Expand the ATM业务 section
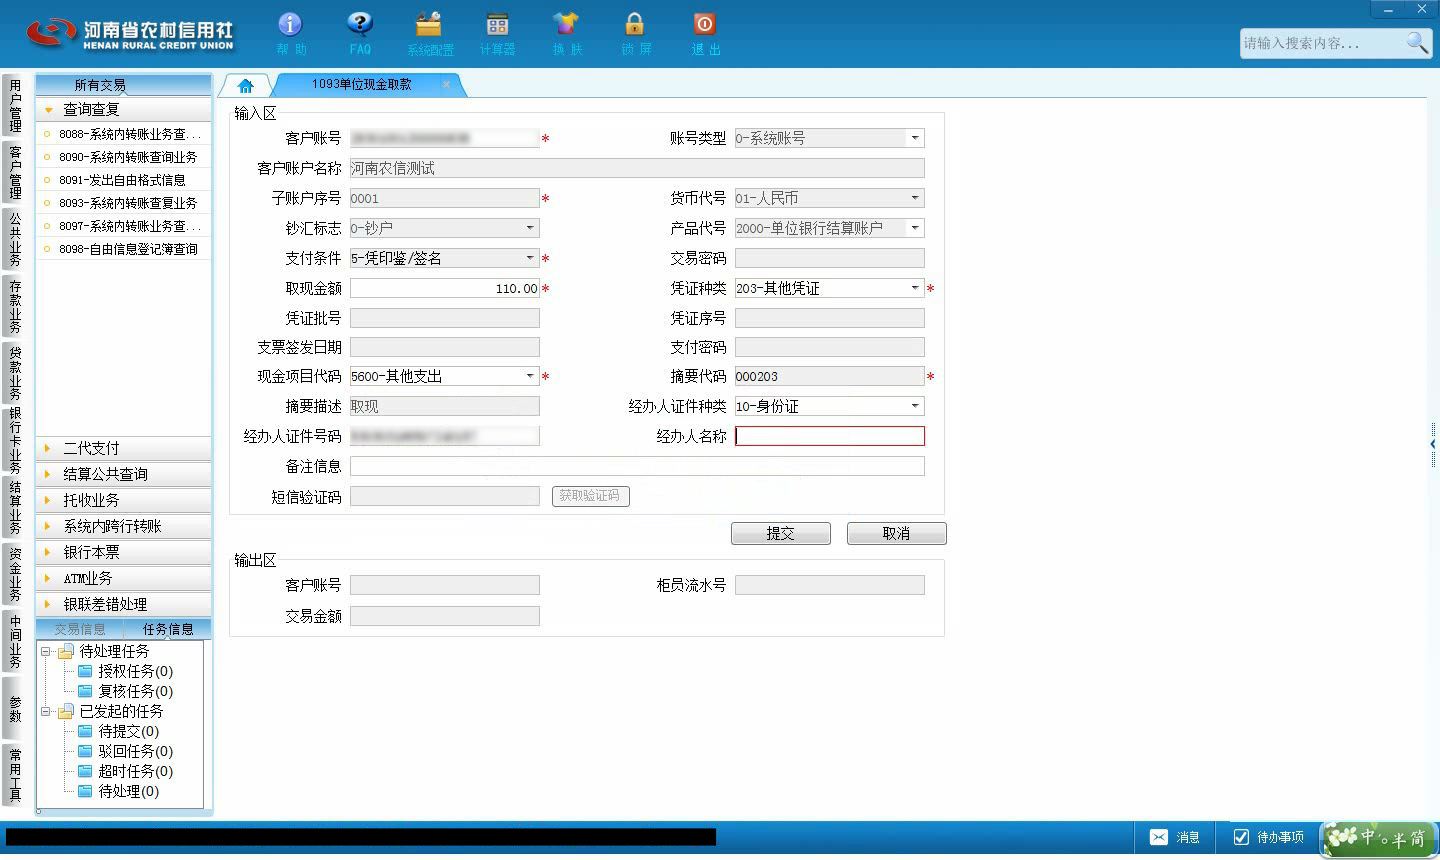 click(x=123, y=578)
